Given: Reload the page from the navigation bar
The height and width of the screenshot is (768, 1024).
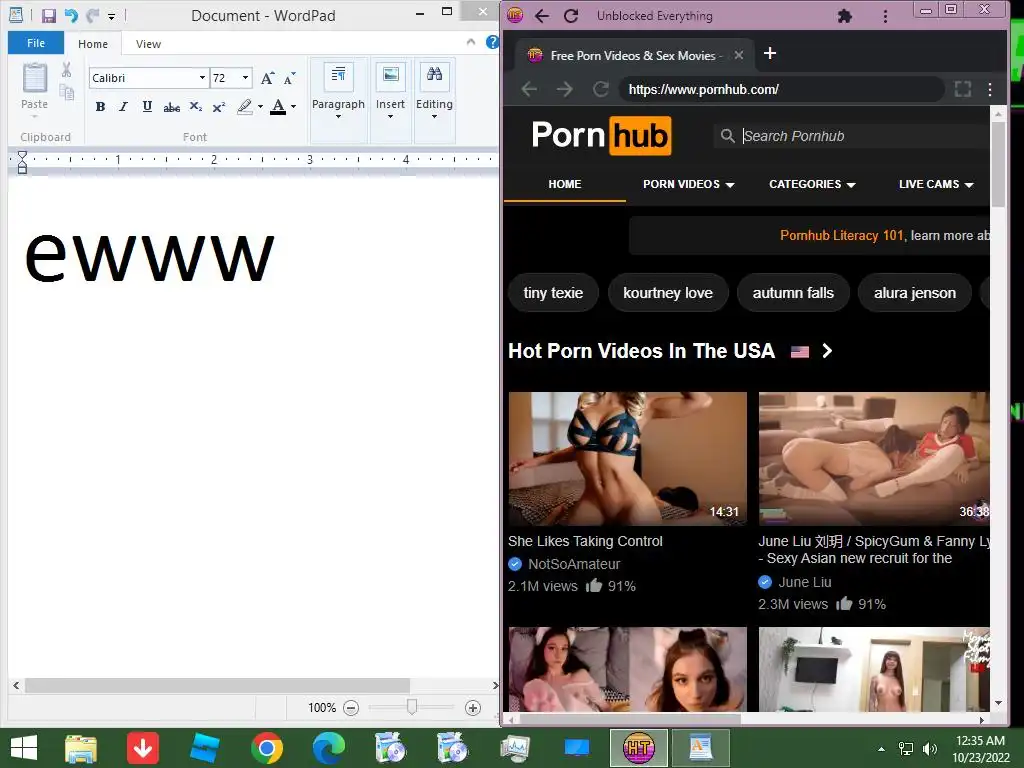Looking at the screenshot, I should click(x=601, y=89).
